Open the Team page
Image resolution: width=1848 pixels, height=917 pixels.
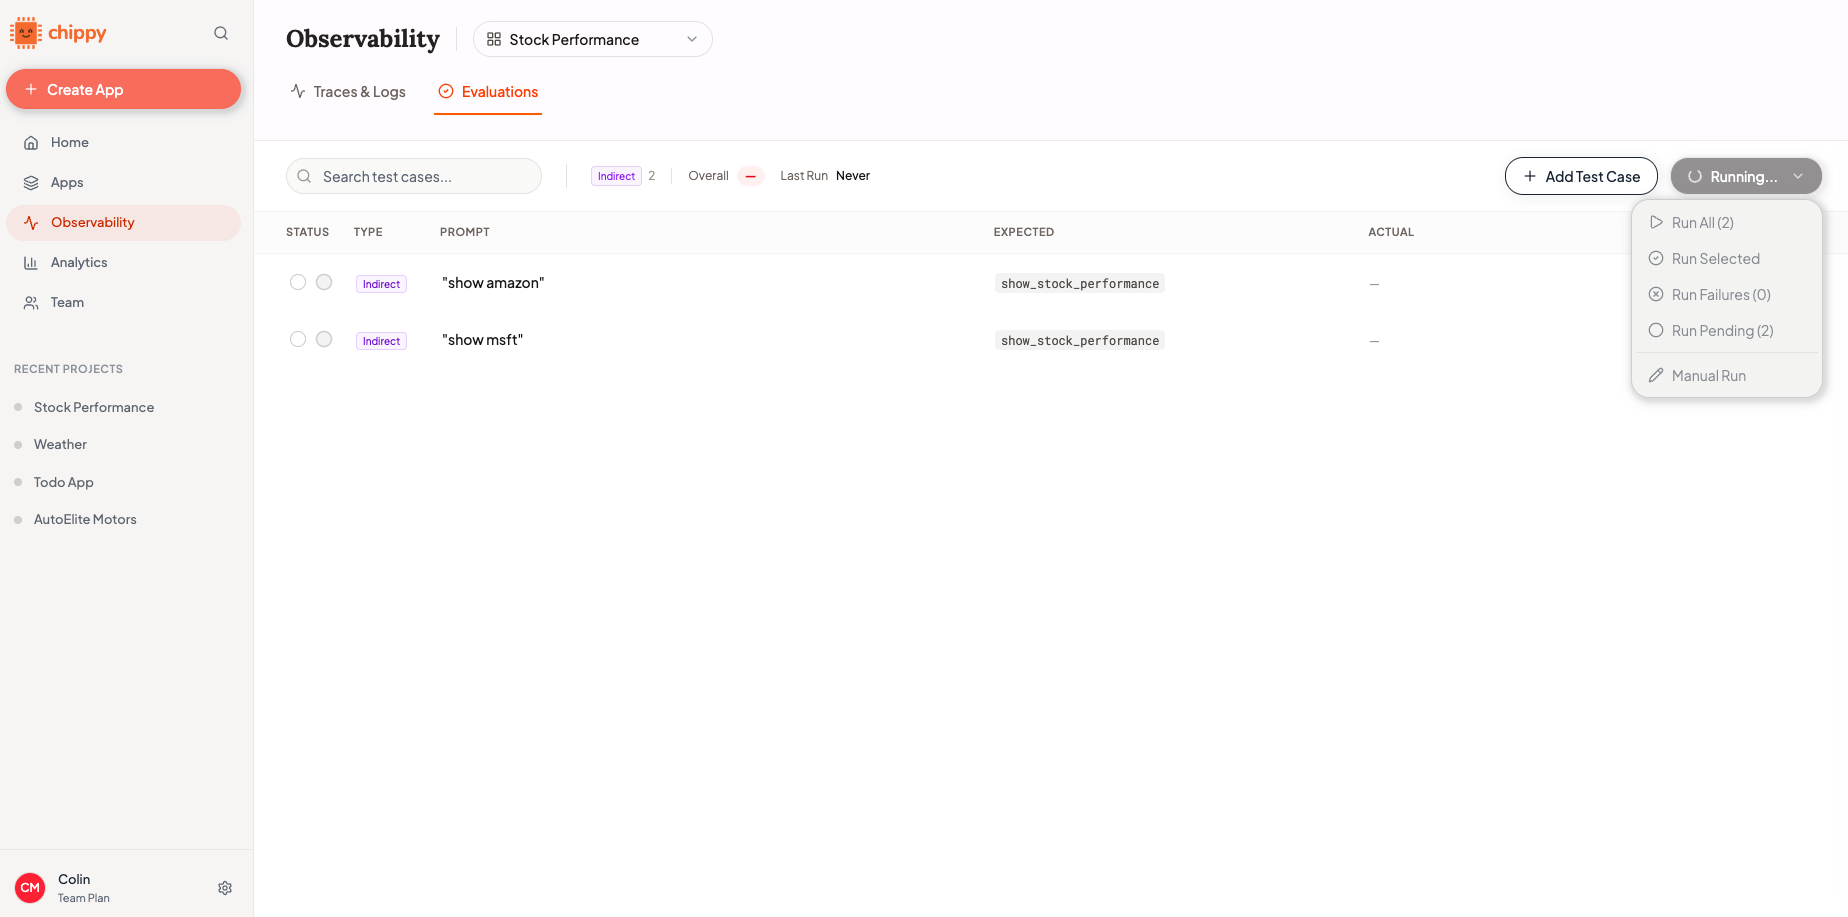(x=124, y=303)
